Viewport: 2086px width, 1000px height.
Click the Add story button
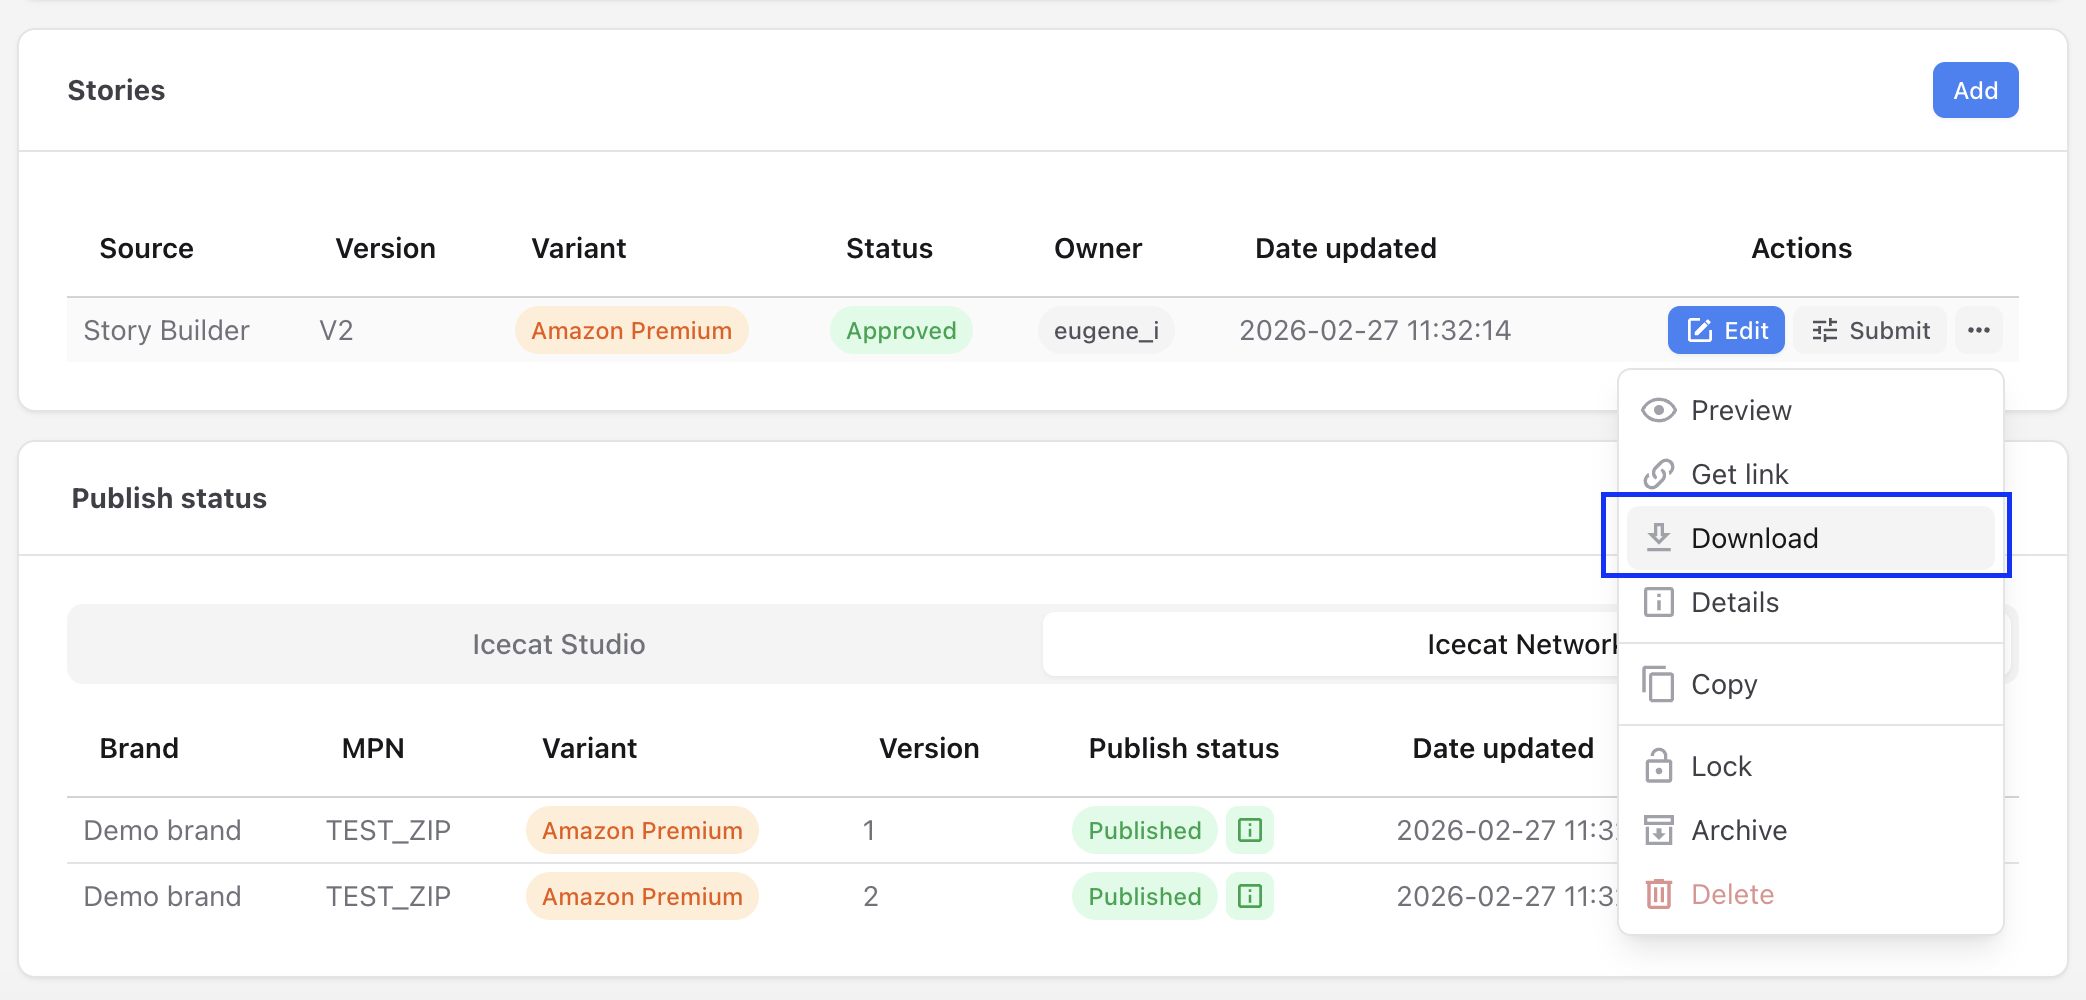(x=1974, y=90)
